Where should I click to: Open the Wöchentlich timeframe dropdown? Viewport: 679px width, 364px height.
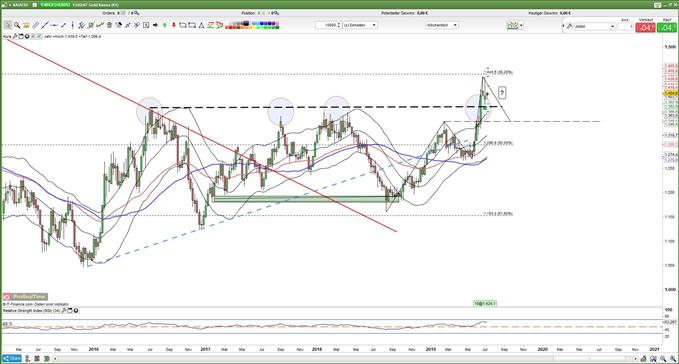click(x=442, y=26)
